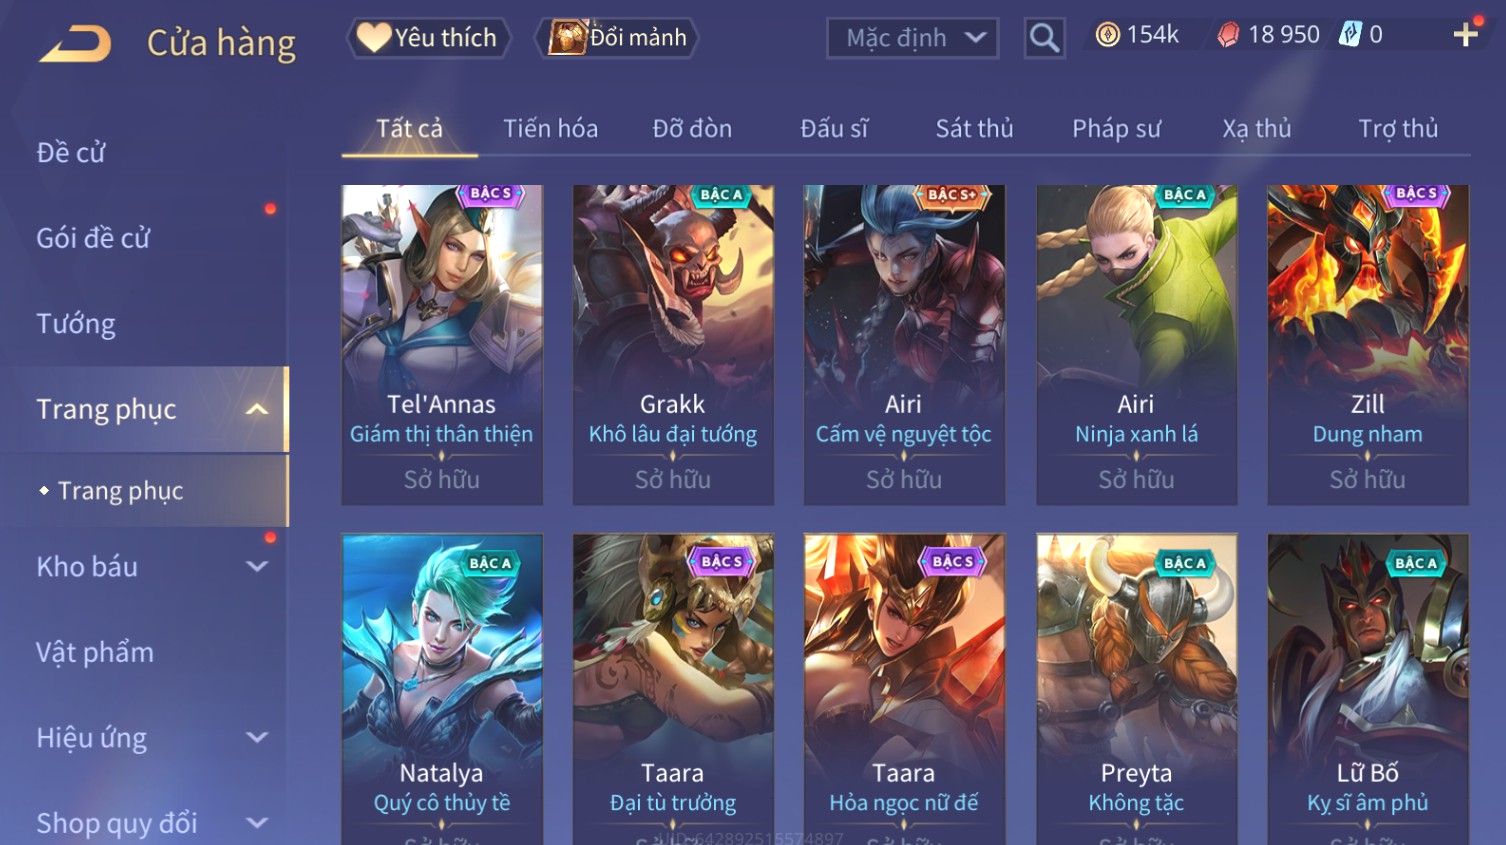Open the Mặc định sort dropdown
The width and height of the screenshot is (1506, 845).
(x=912, y=38)
